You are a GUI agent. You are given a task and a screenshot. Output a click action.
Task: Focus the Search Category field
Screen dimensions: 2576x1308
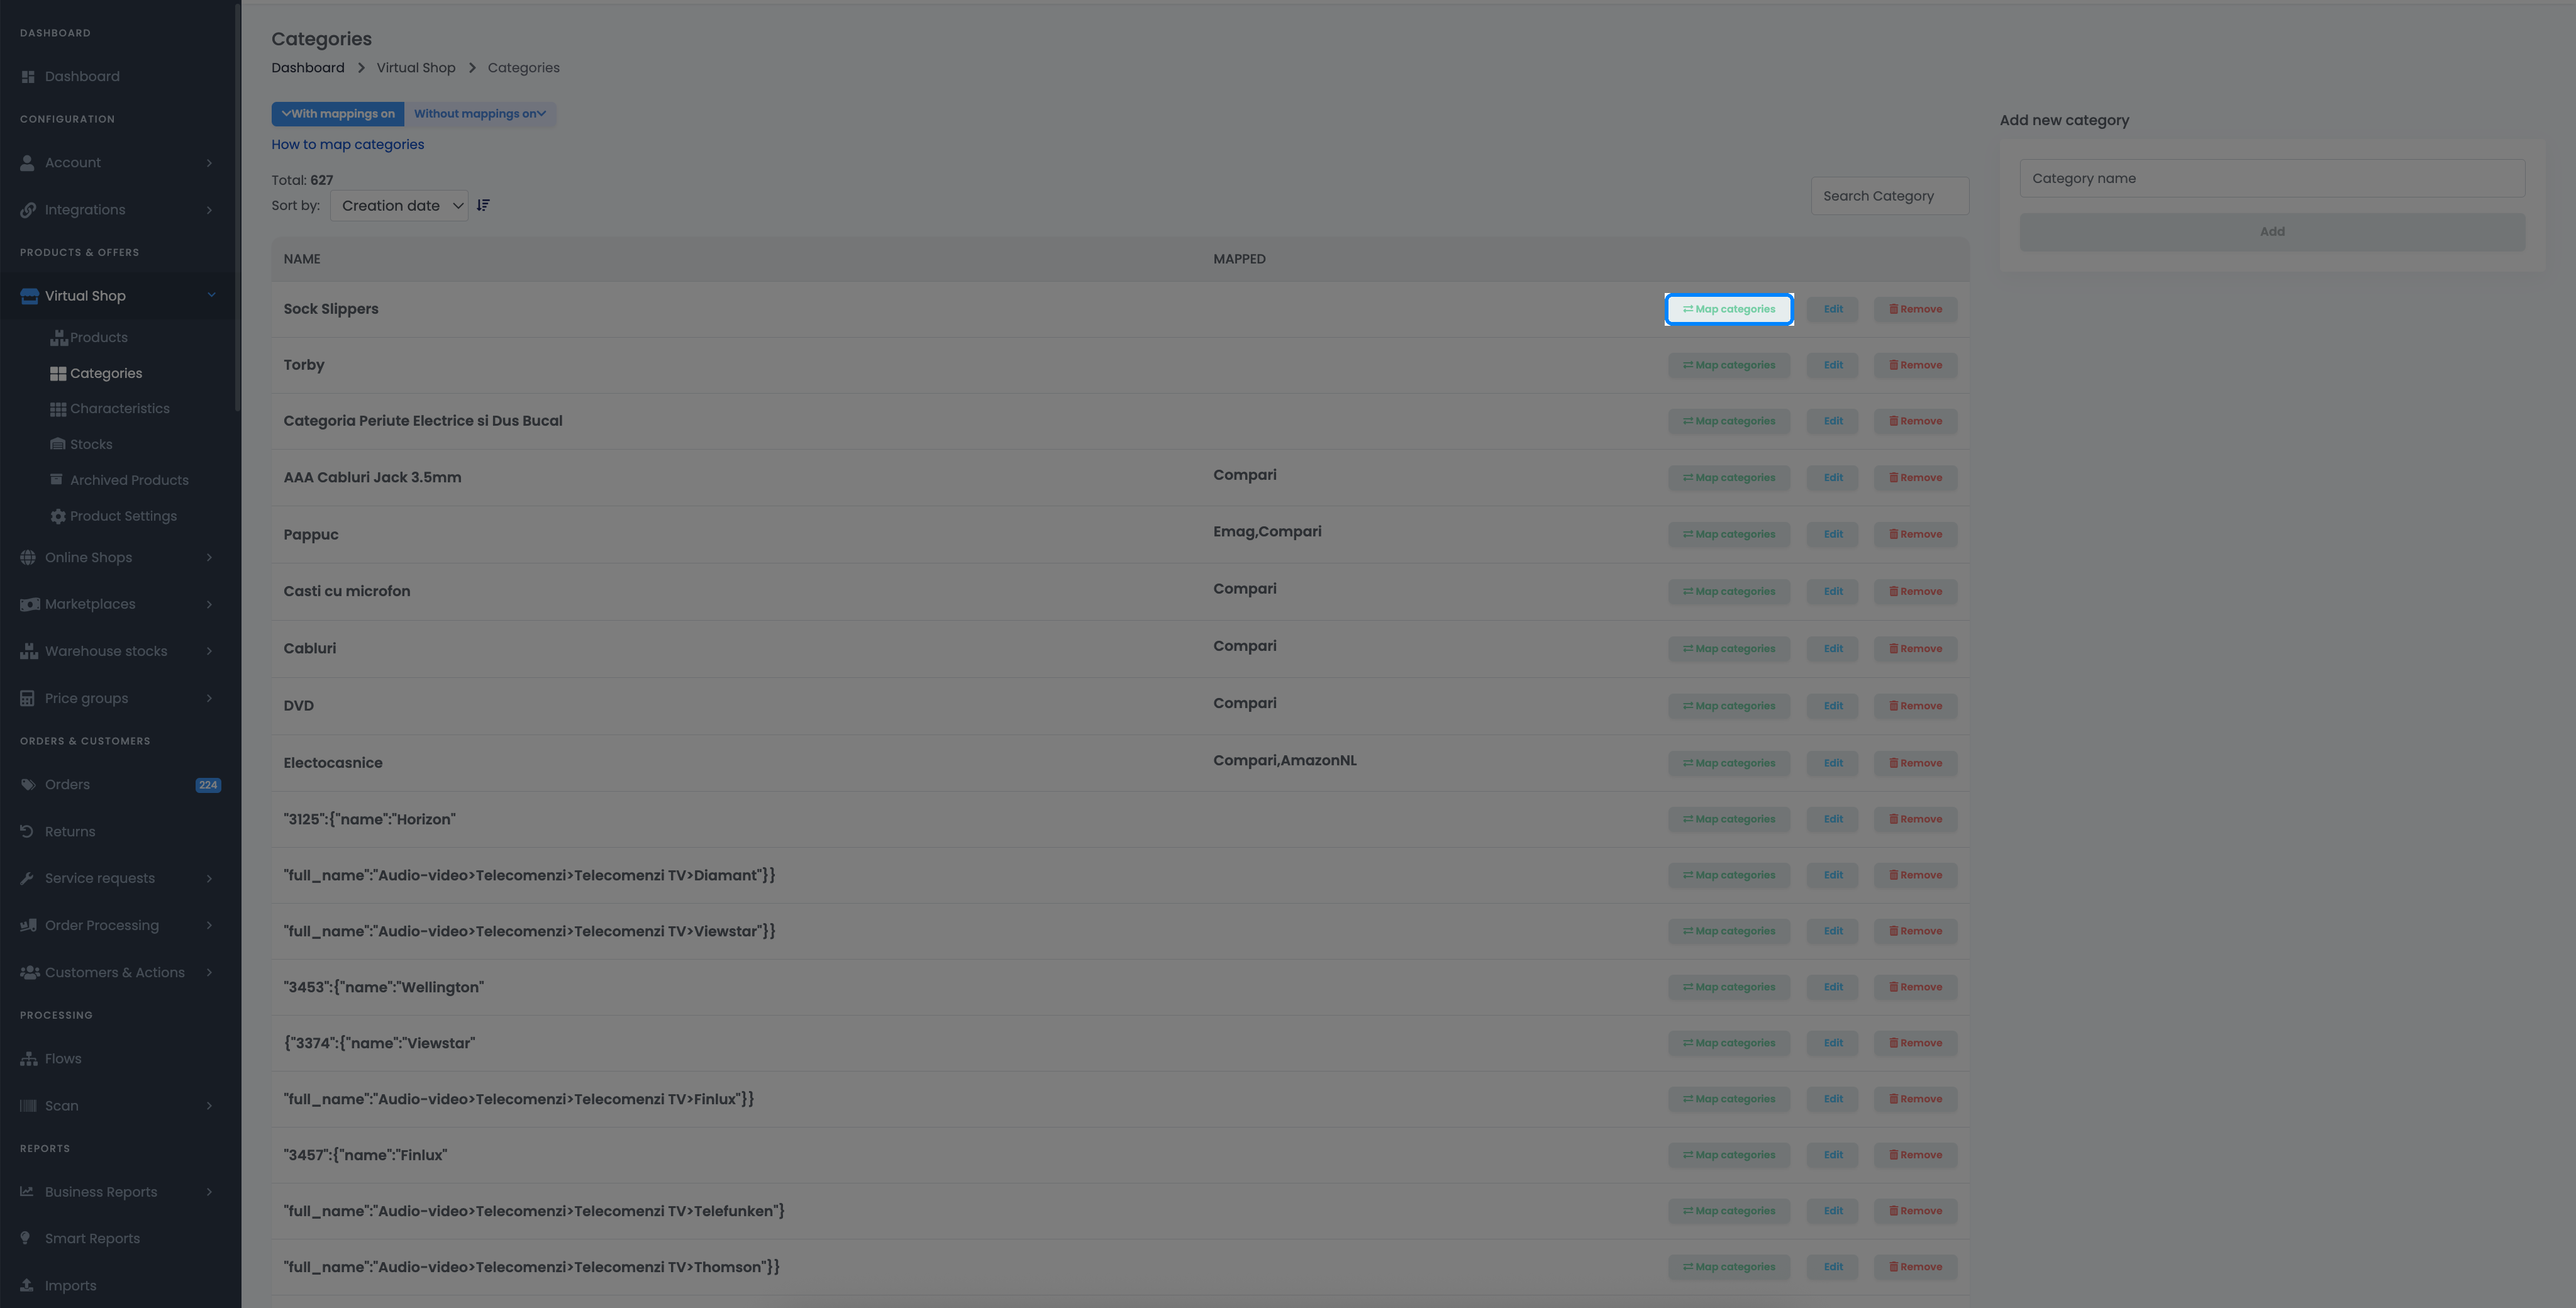[x=1890, y=196]
